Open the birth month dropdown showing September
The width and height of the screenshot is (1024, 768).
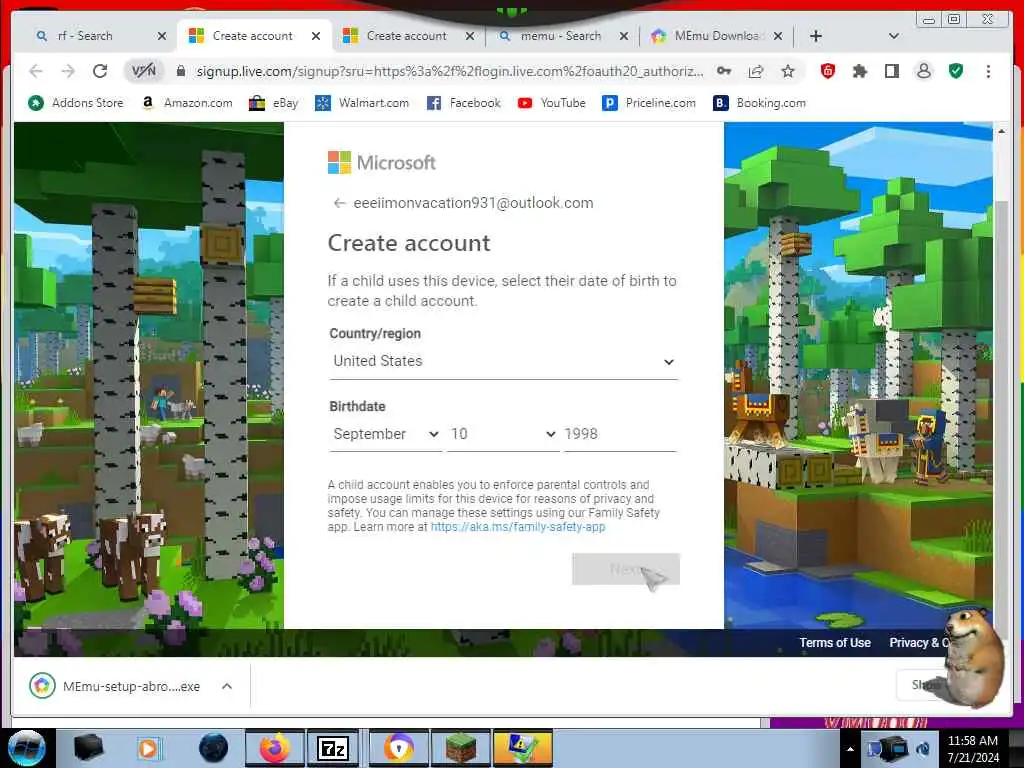pos(385,434)
